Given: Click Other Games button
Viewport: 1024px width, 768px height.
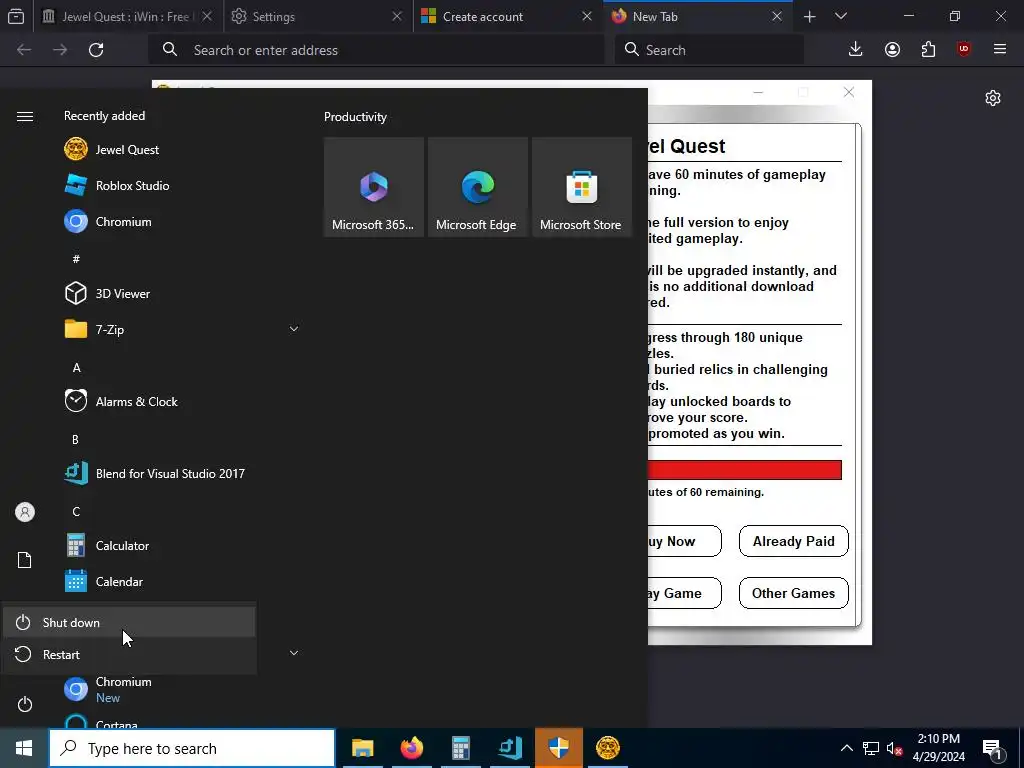Looking at the screenshot, I should coord(793,593).
